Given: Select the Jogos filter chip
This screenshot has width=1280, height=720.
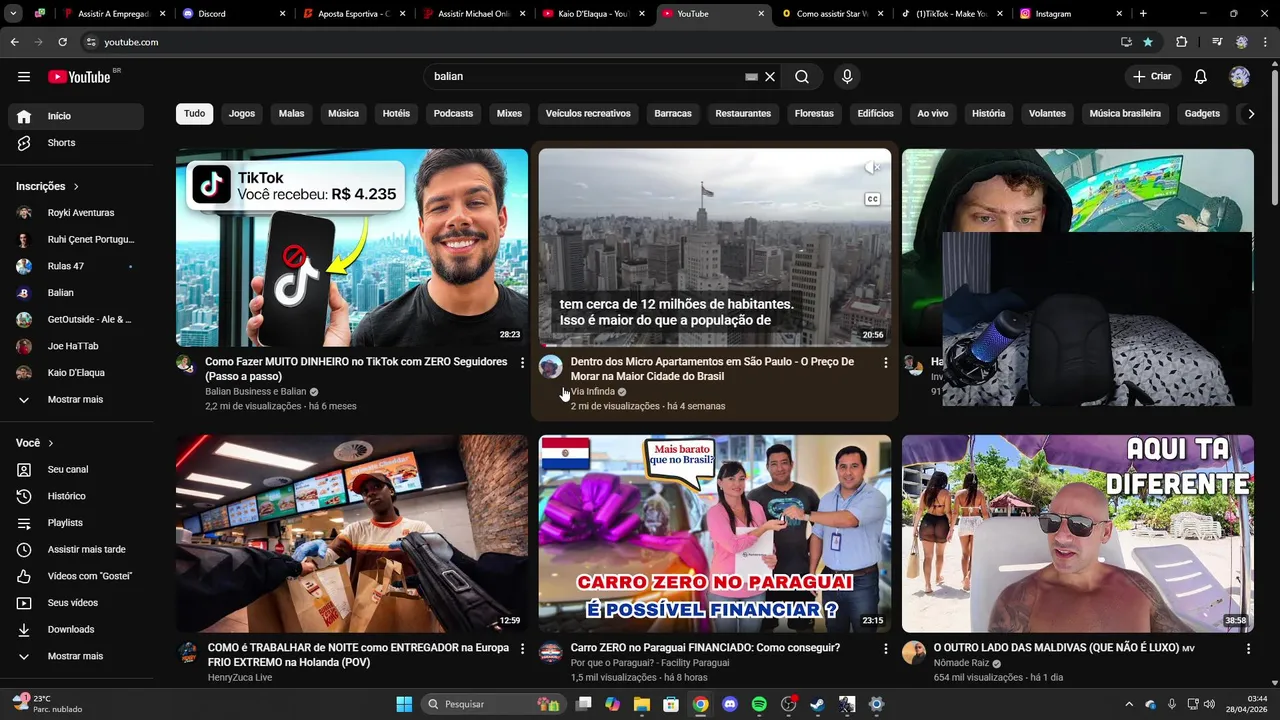Looking at the screenshot, I should click(x=242, y=114).
